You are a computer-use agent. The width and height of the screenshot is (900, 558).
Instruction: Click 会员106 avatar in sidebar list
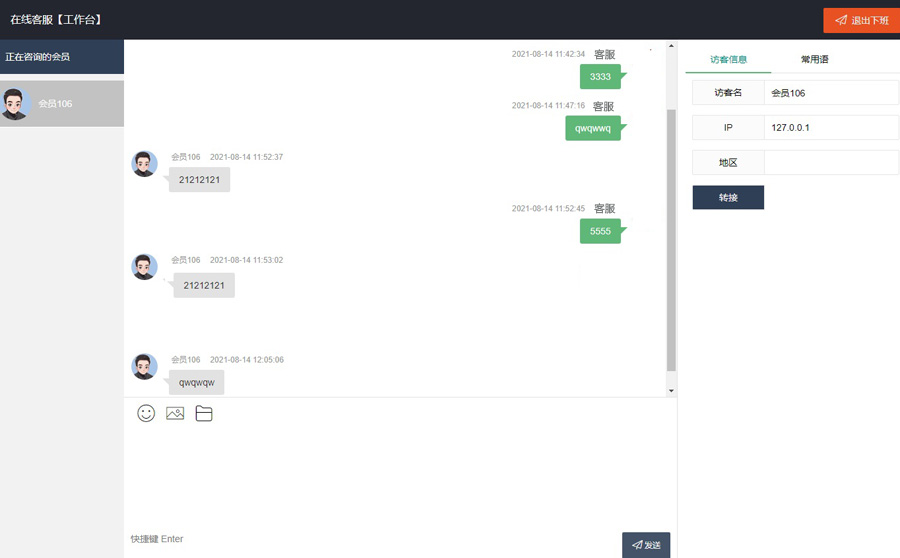coord(15,104)
